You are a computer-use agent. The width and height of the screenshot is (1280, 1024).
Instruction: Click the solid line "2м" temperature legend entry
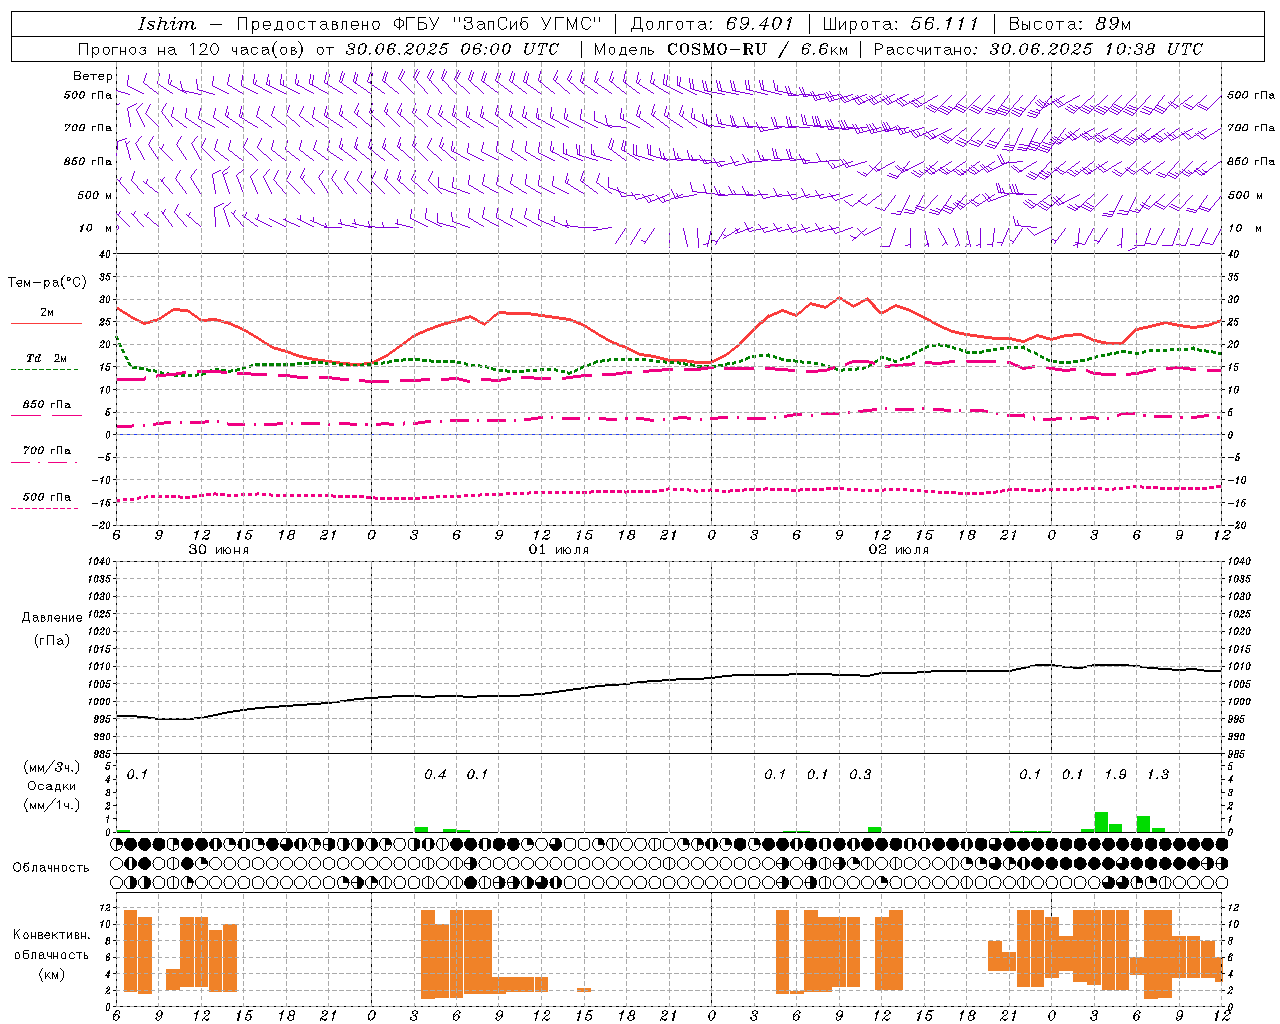(x=46, y=313)
